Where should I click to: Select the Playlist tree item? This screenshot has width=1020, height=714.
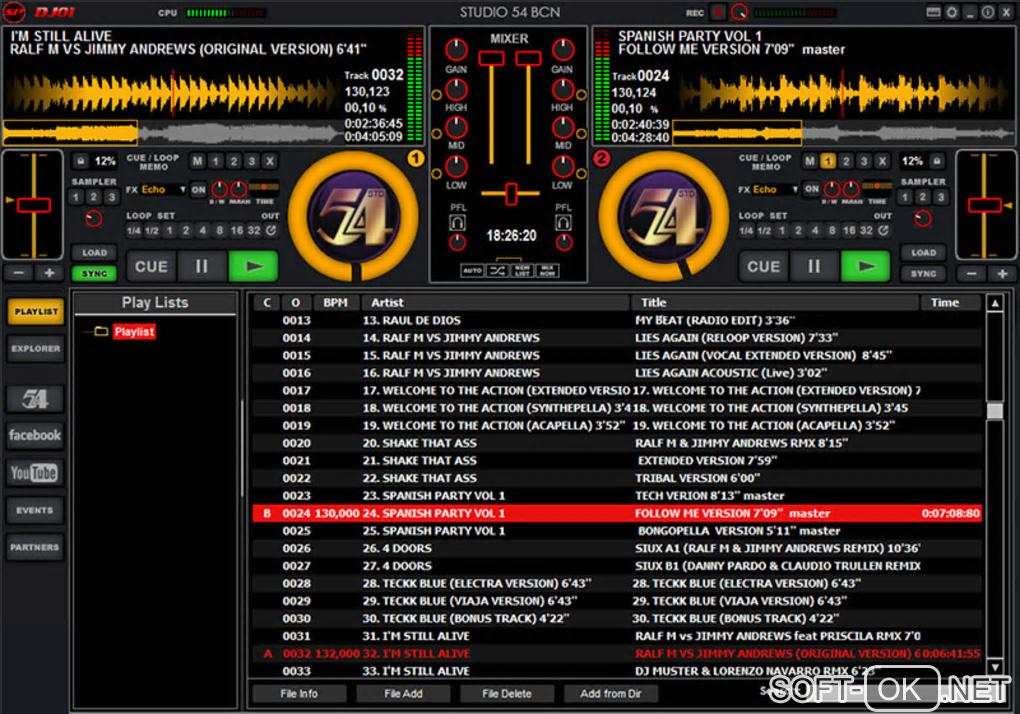[x=134, y=332]
